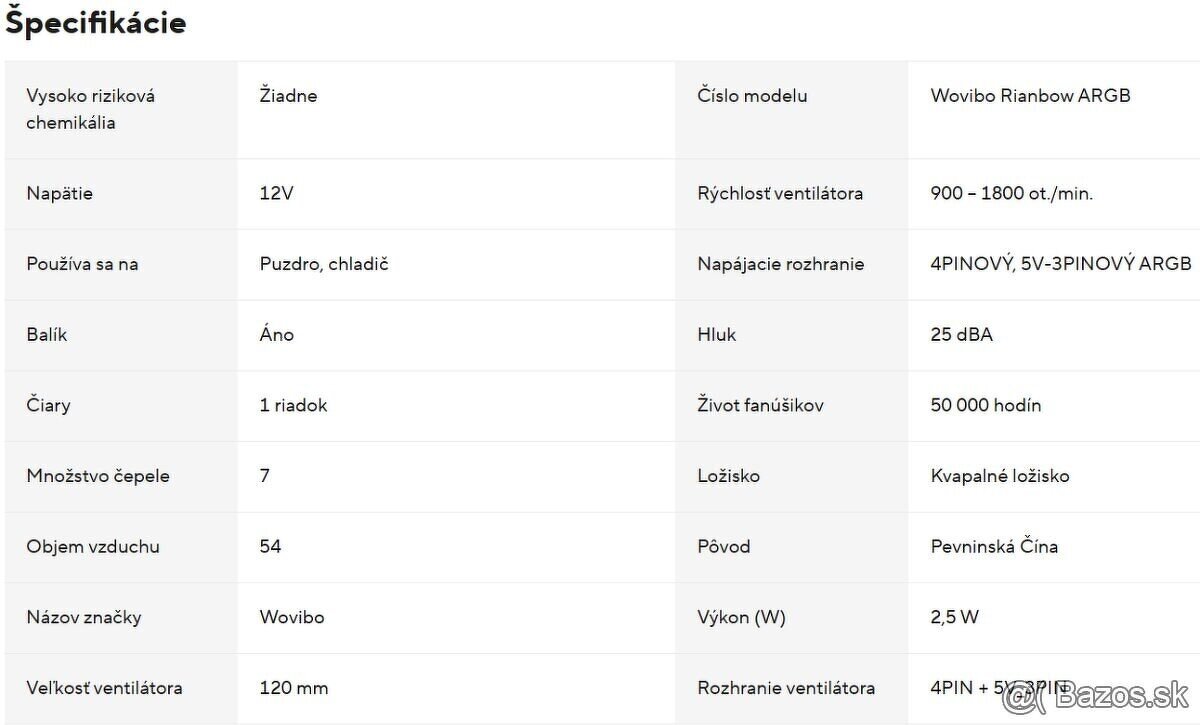Select the 1 riadok value
The width and height of the screenshot is (1200, 725).
(293, 406)
